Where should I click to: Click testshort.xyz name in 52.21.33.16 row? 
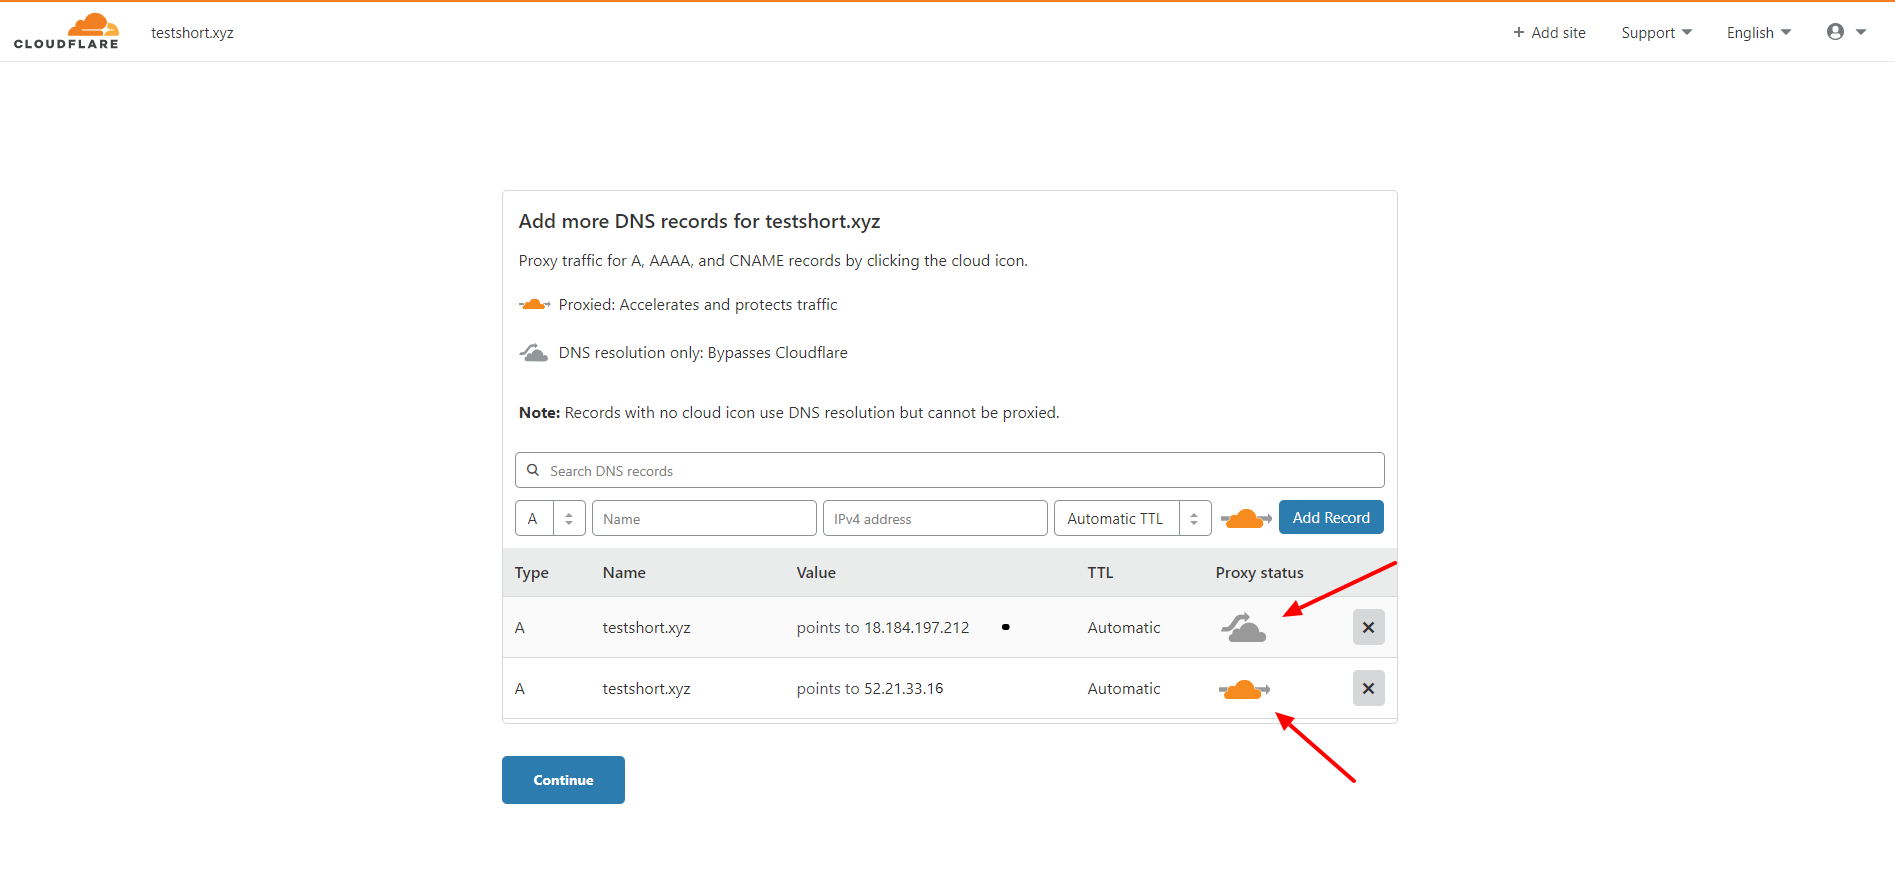coord(646,689)
